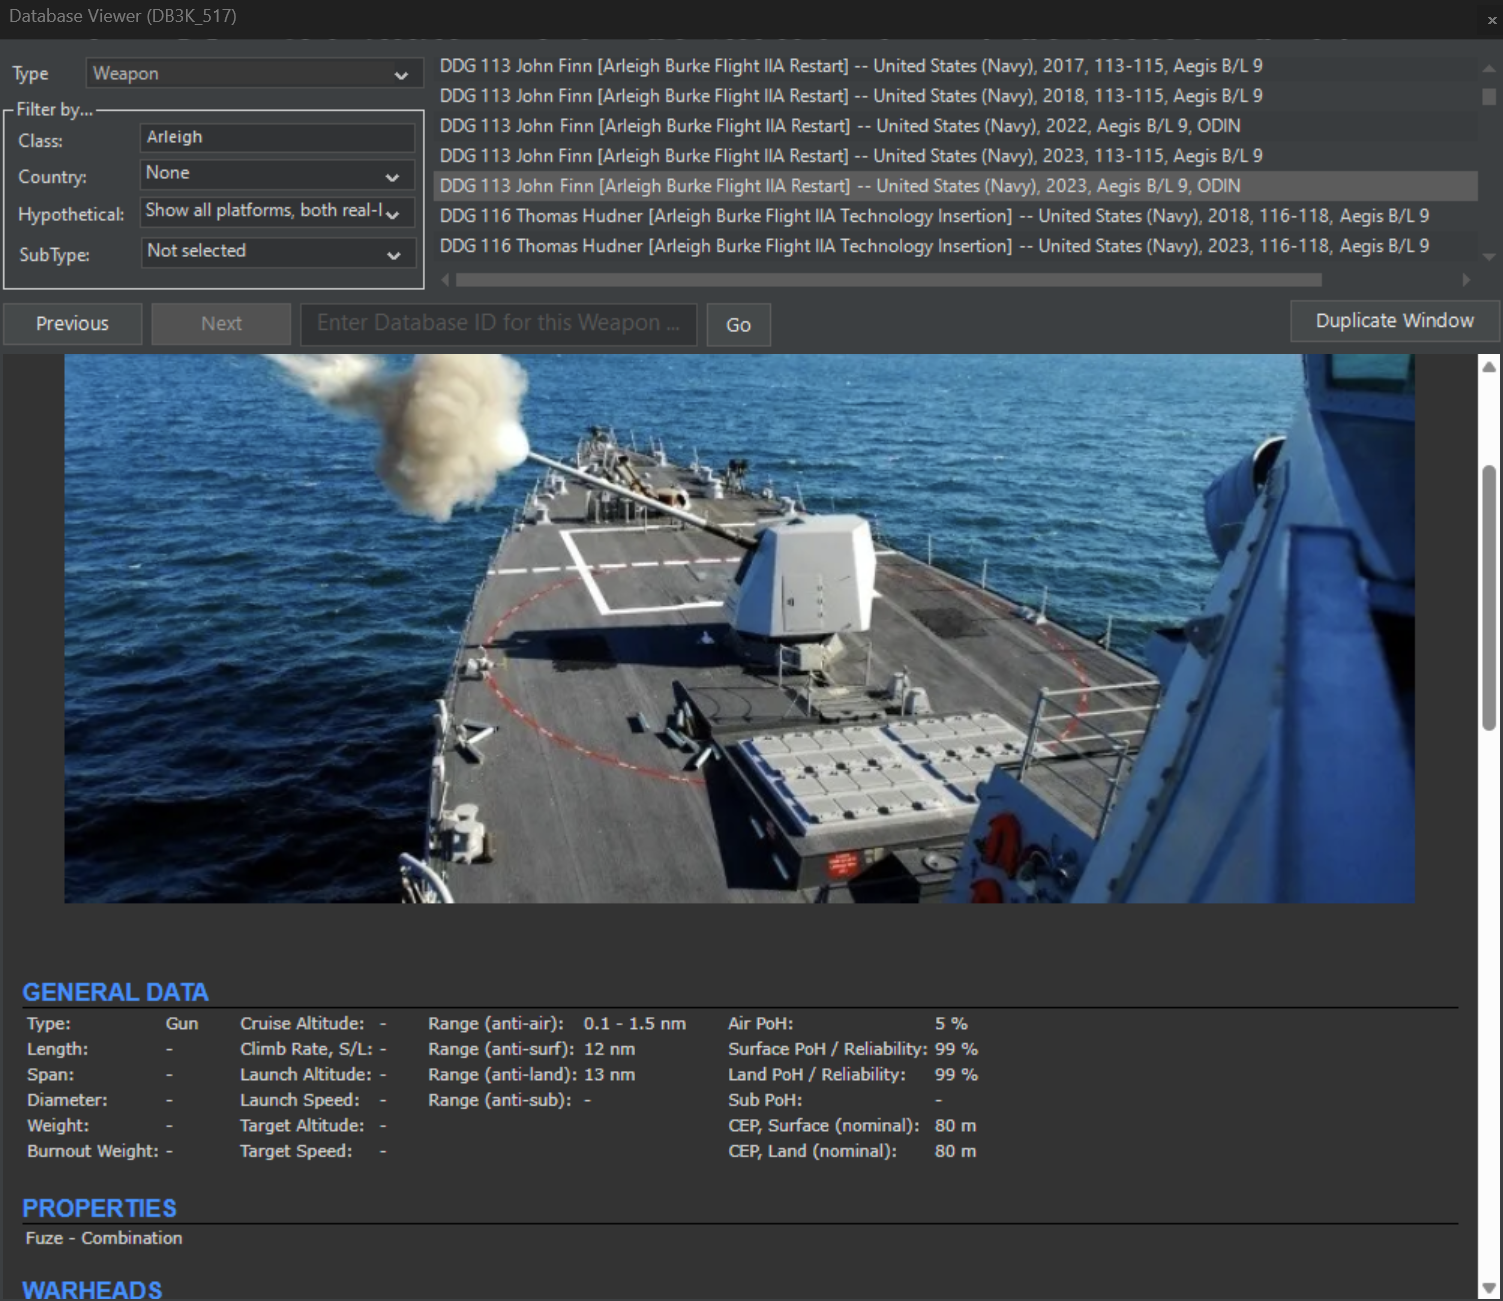Click the list scroll-up arrow icon

pos(1489,68)
